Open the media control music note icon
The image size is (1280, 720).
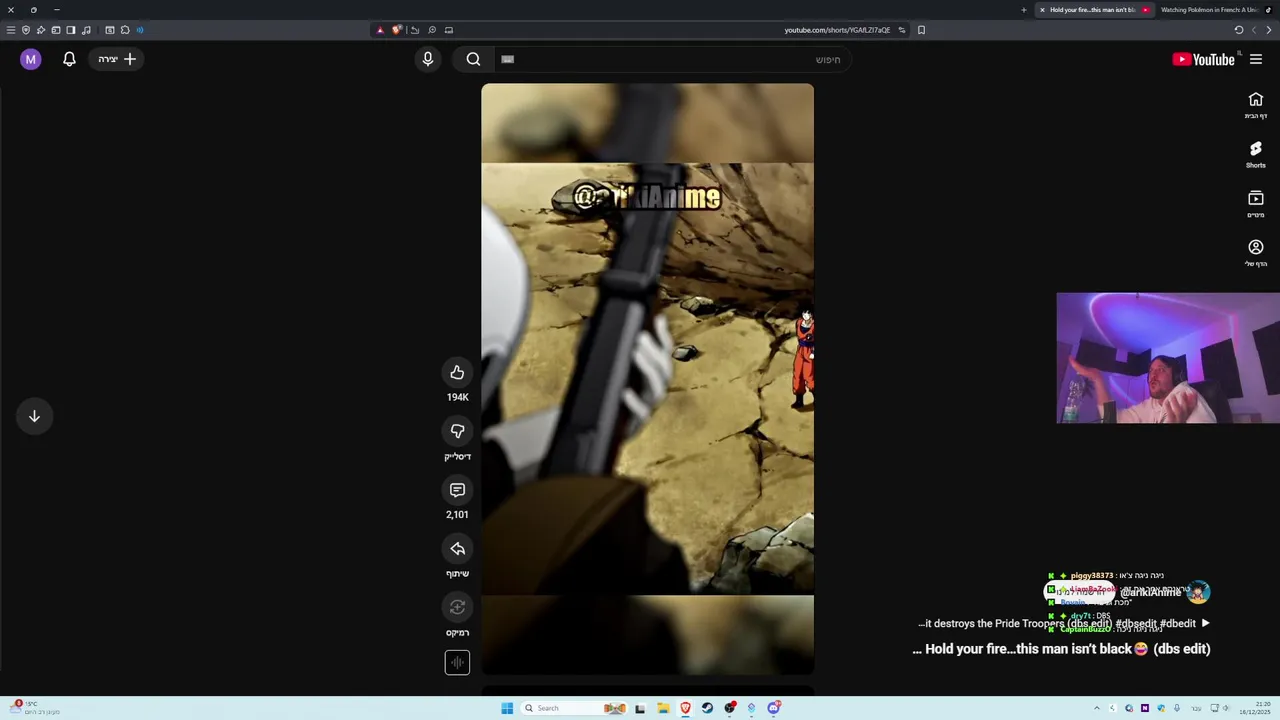pyautogui.click(x=86, y=30)
